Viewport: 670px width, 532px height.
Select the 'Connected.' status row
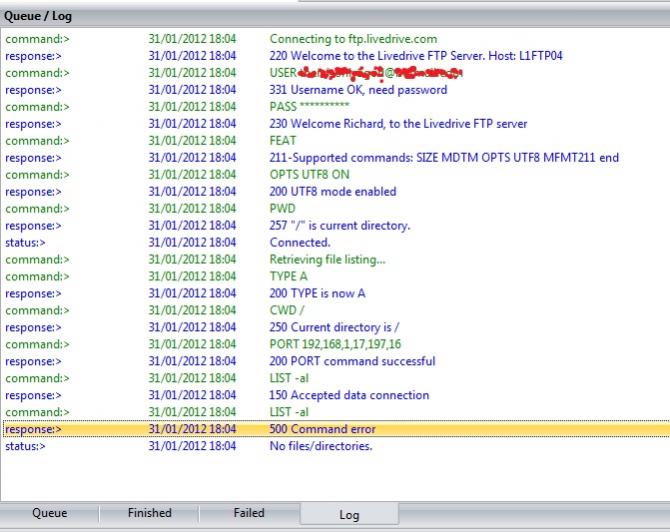point(299,243)
